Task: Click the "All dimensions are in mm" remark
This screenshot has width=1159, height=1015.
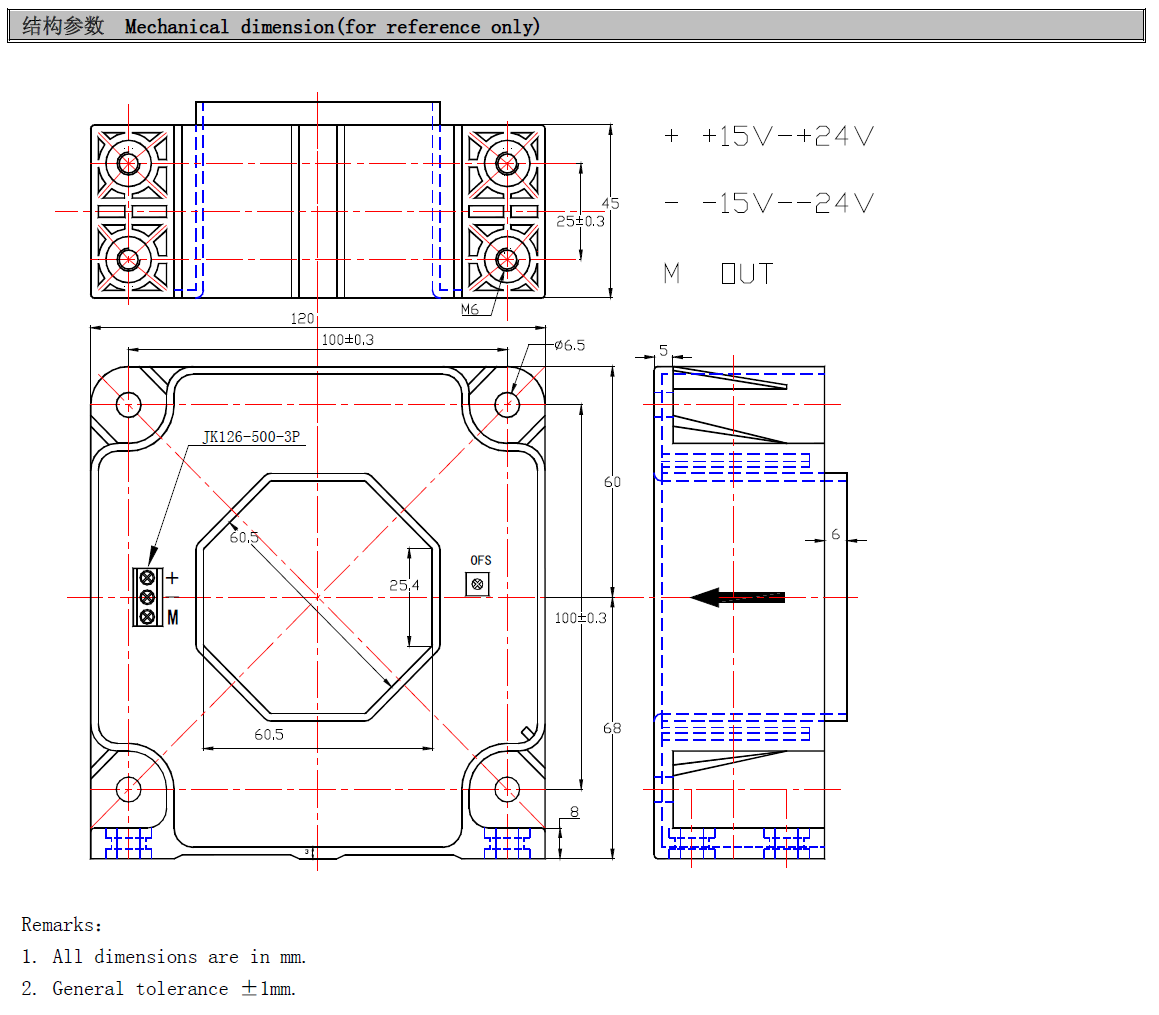Action: pos(164,956)
